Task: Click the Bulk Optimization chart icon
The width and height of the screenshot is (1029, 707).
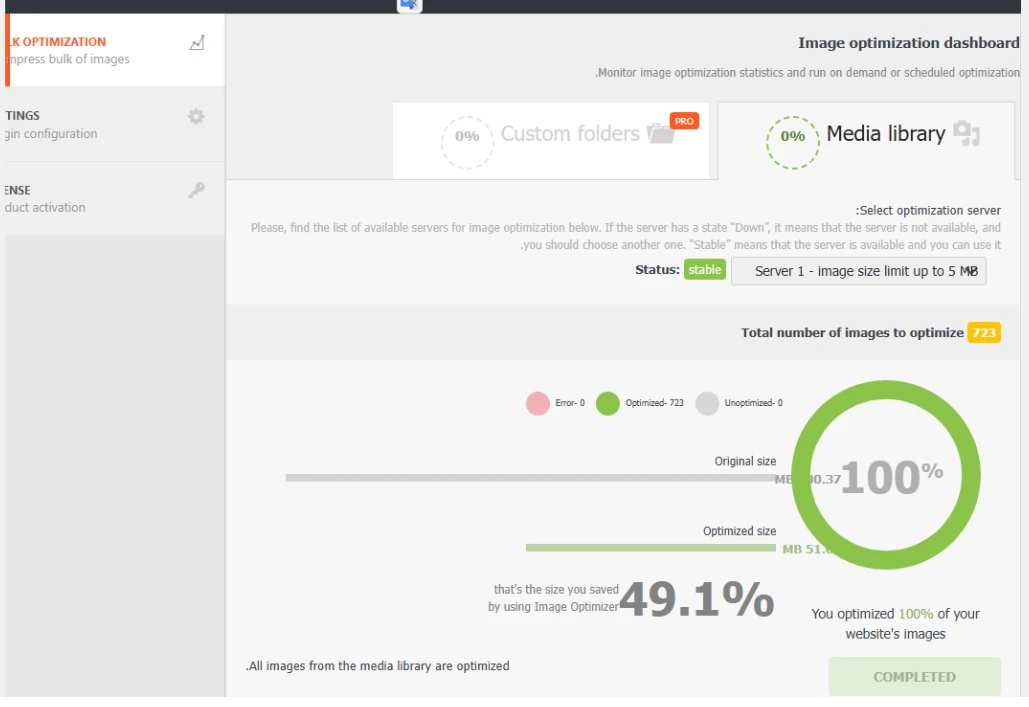Action: click(x=197, y=43)
